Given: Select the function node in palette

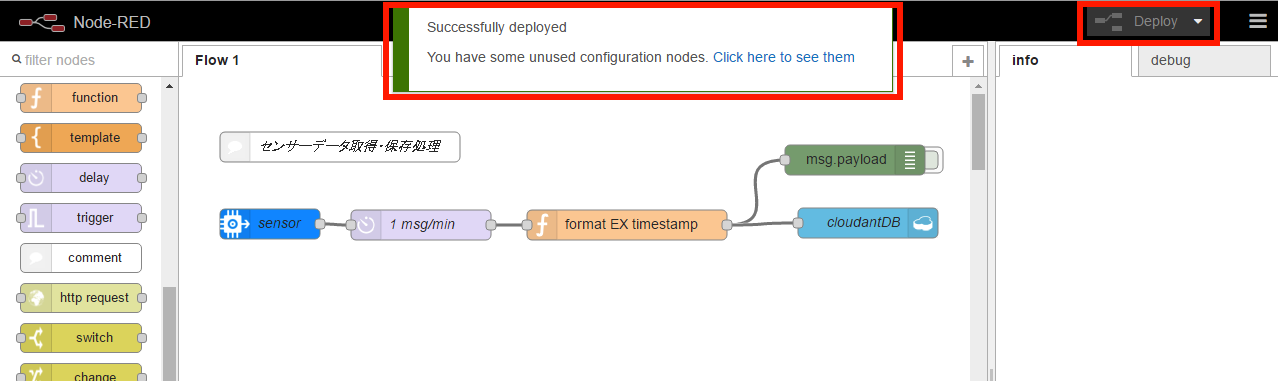Looking at the screenshot, I should pos(81,98).
